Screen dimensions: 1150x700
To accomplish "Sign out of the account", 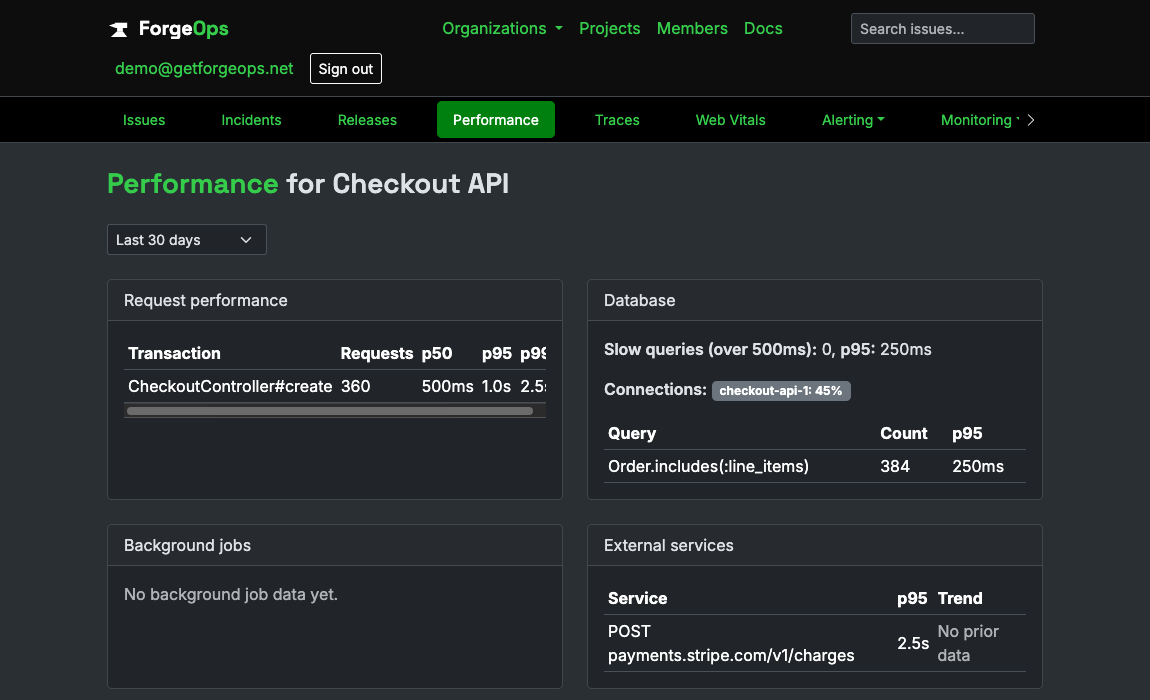I will (345, 68).
